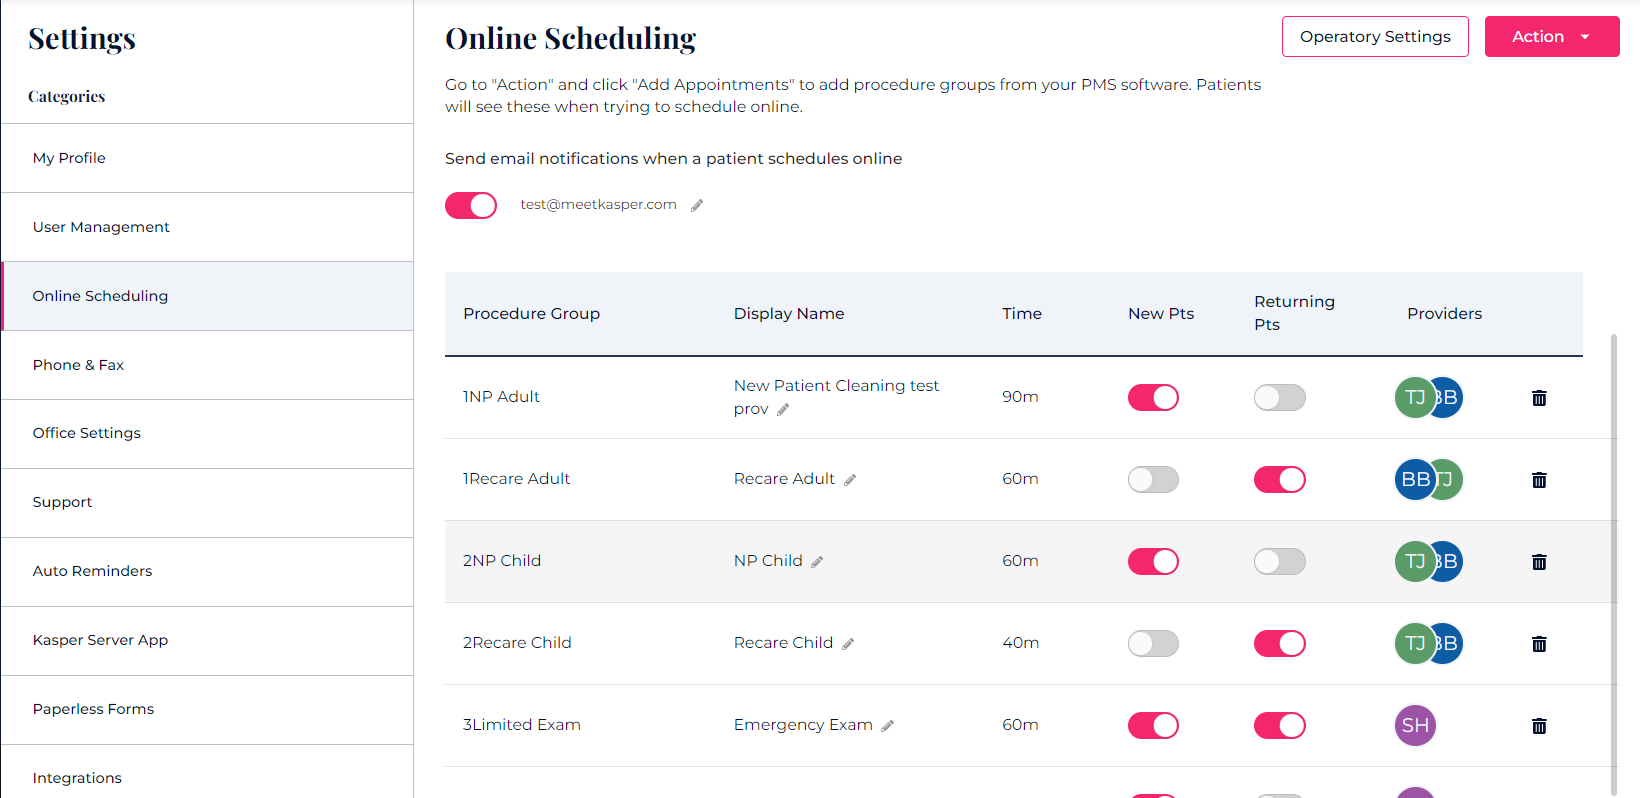The height and width of the screenshot is (798, 1640).
Task: Click the SH provider avatar
Action: coord(1415,725)
